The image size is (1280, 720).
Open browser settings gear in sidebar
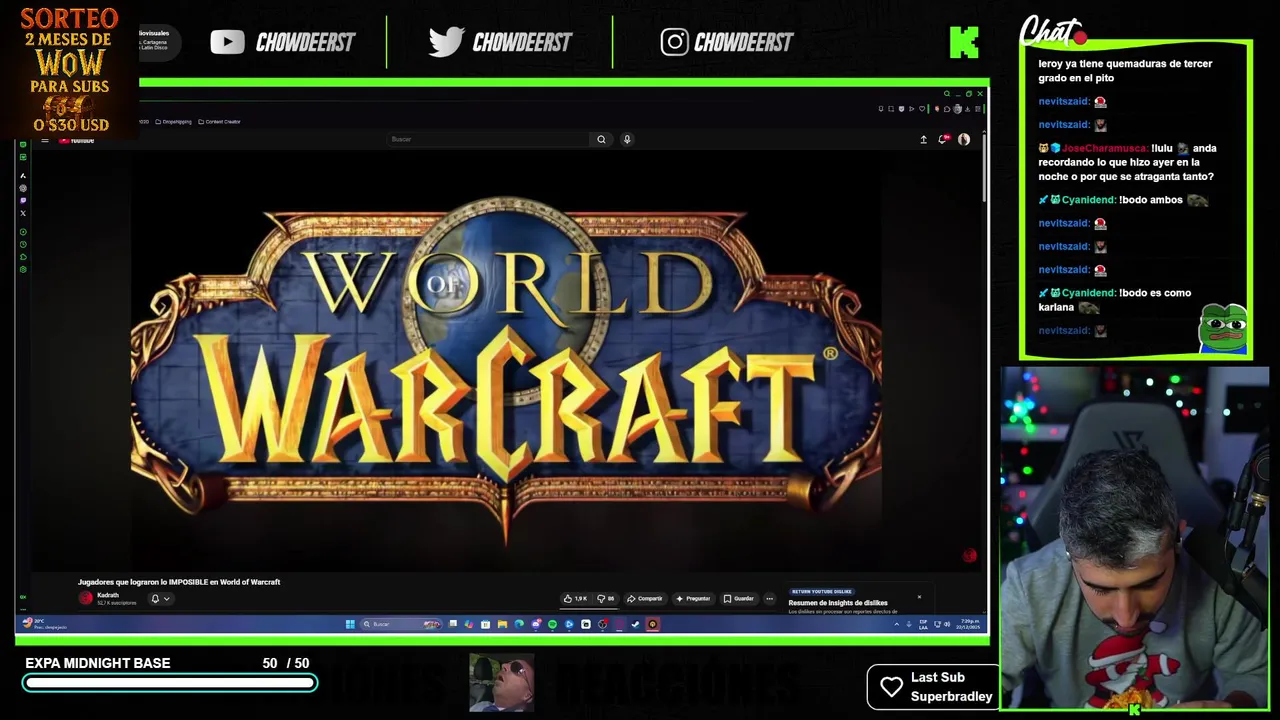pyautogui.click(x=23, y=269)
